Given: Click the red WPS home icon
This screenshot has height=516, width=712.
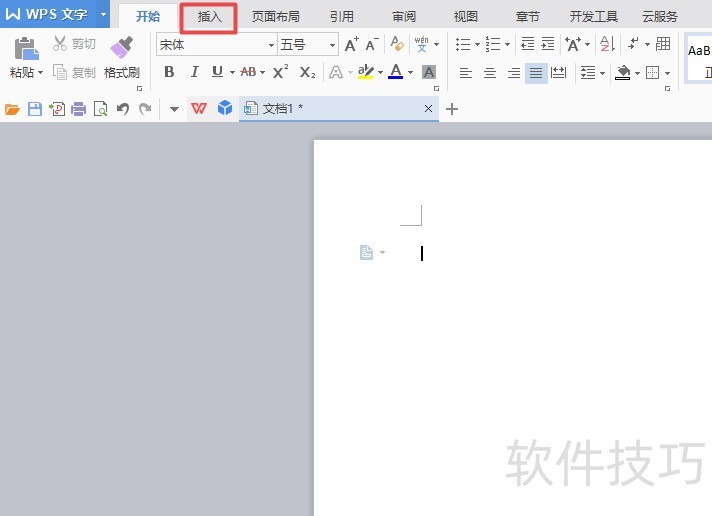Looking at the screenshot, I should coord(199,109).
